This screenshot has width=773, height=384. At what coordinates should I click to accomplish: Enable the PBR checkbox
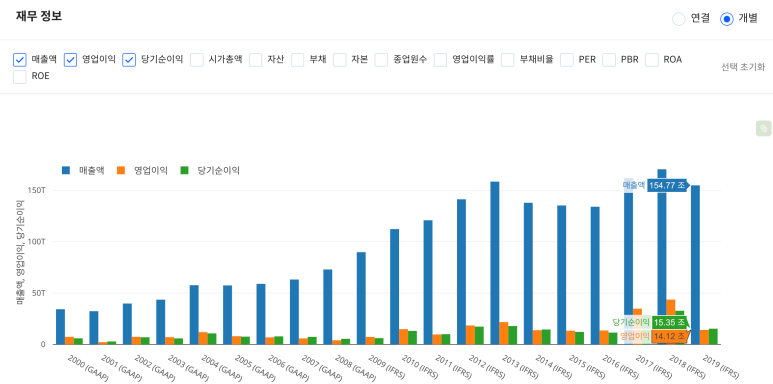pos(609,60)
